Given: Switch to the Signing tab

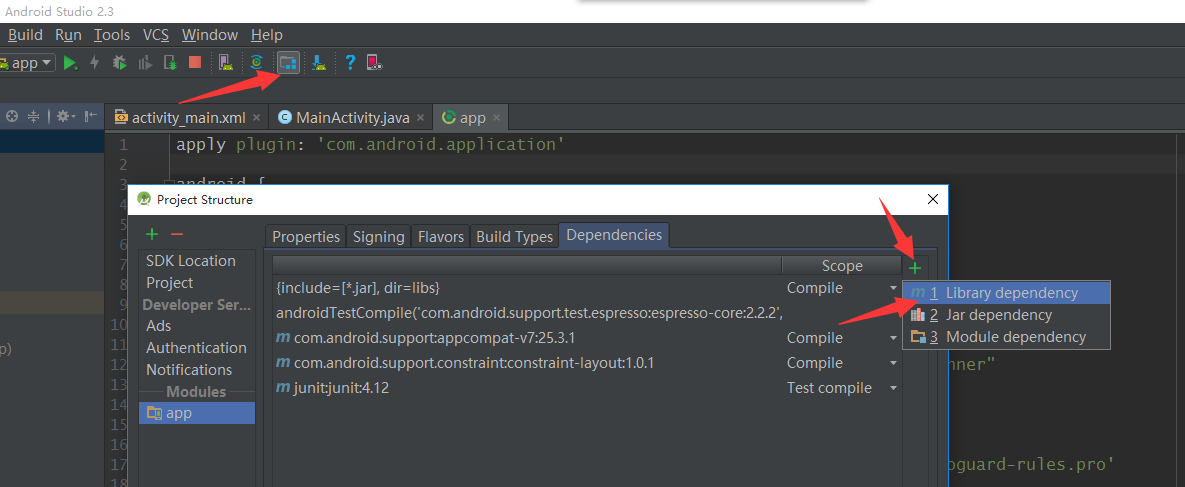Looking at the screenshot, I should pos(379,237).
